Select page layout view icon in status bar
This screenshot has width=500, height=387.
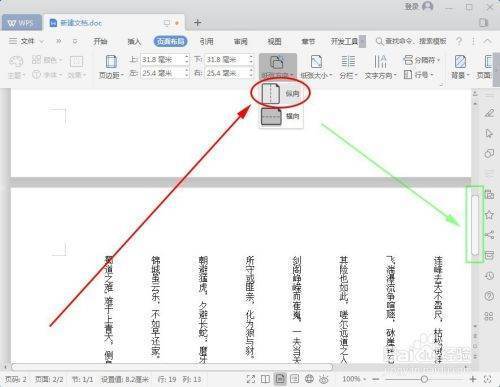[280, 379]
